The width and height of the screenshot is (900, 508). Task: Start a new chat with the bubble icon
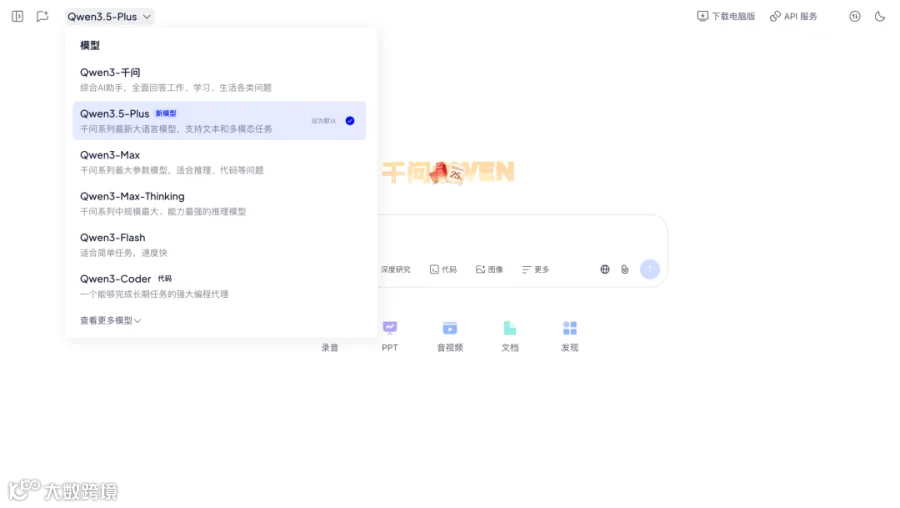(42, 17)
